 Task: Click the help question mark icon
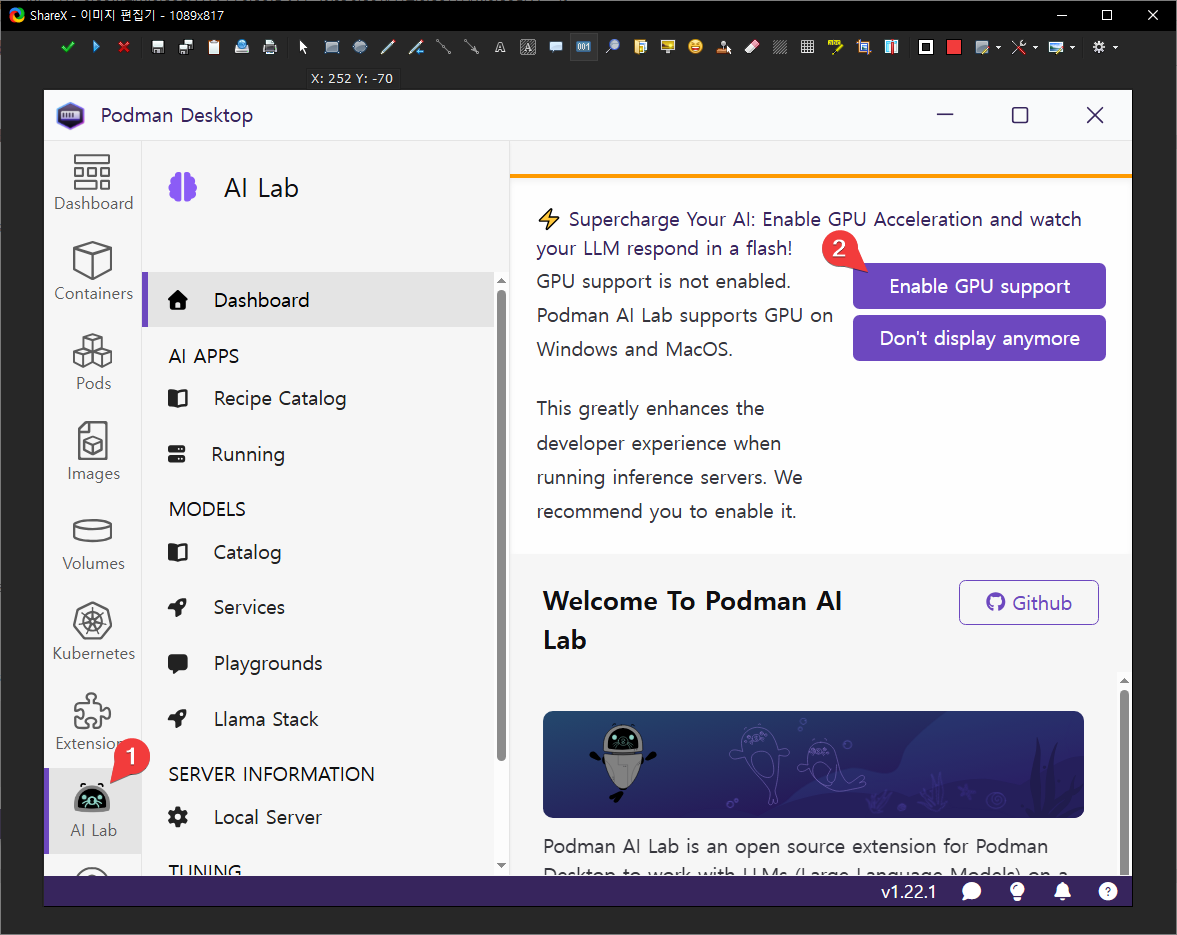[1107, 891]
